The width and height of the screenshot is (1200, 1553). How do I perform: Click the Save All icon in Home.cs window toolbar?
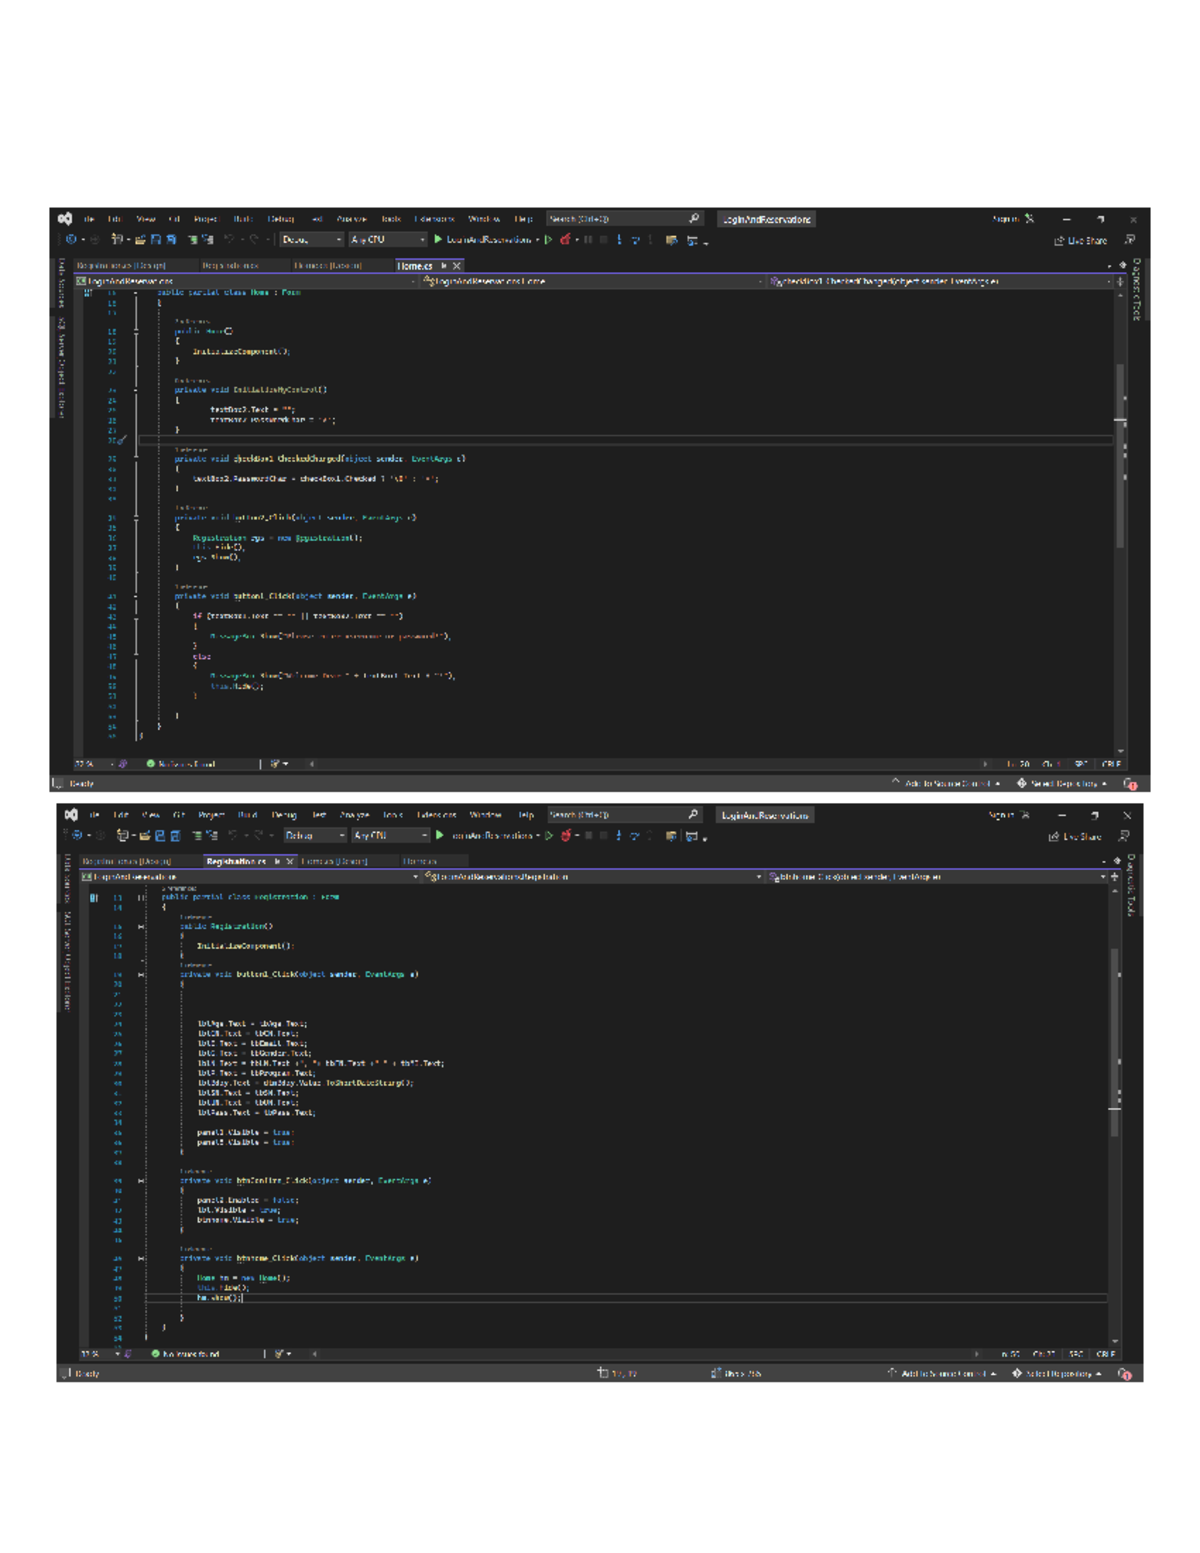(171, 240)
